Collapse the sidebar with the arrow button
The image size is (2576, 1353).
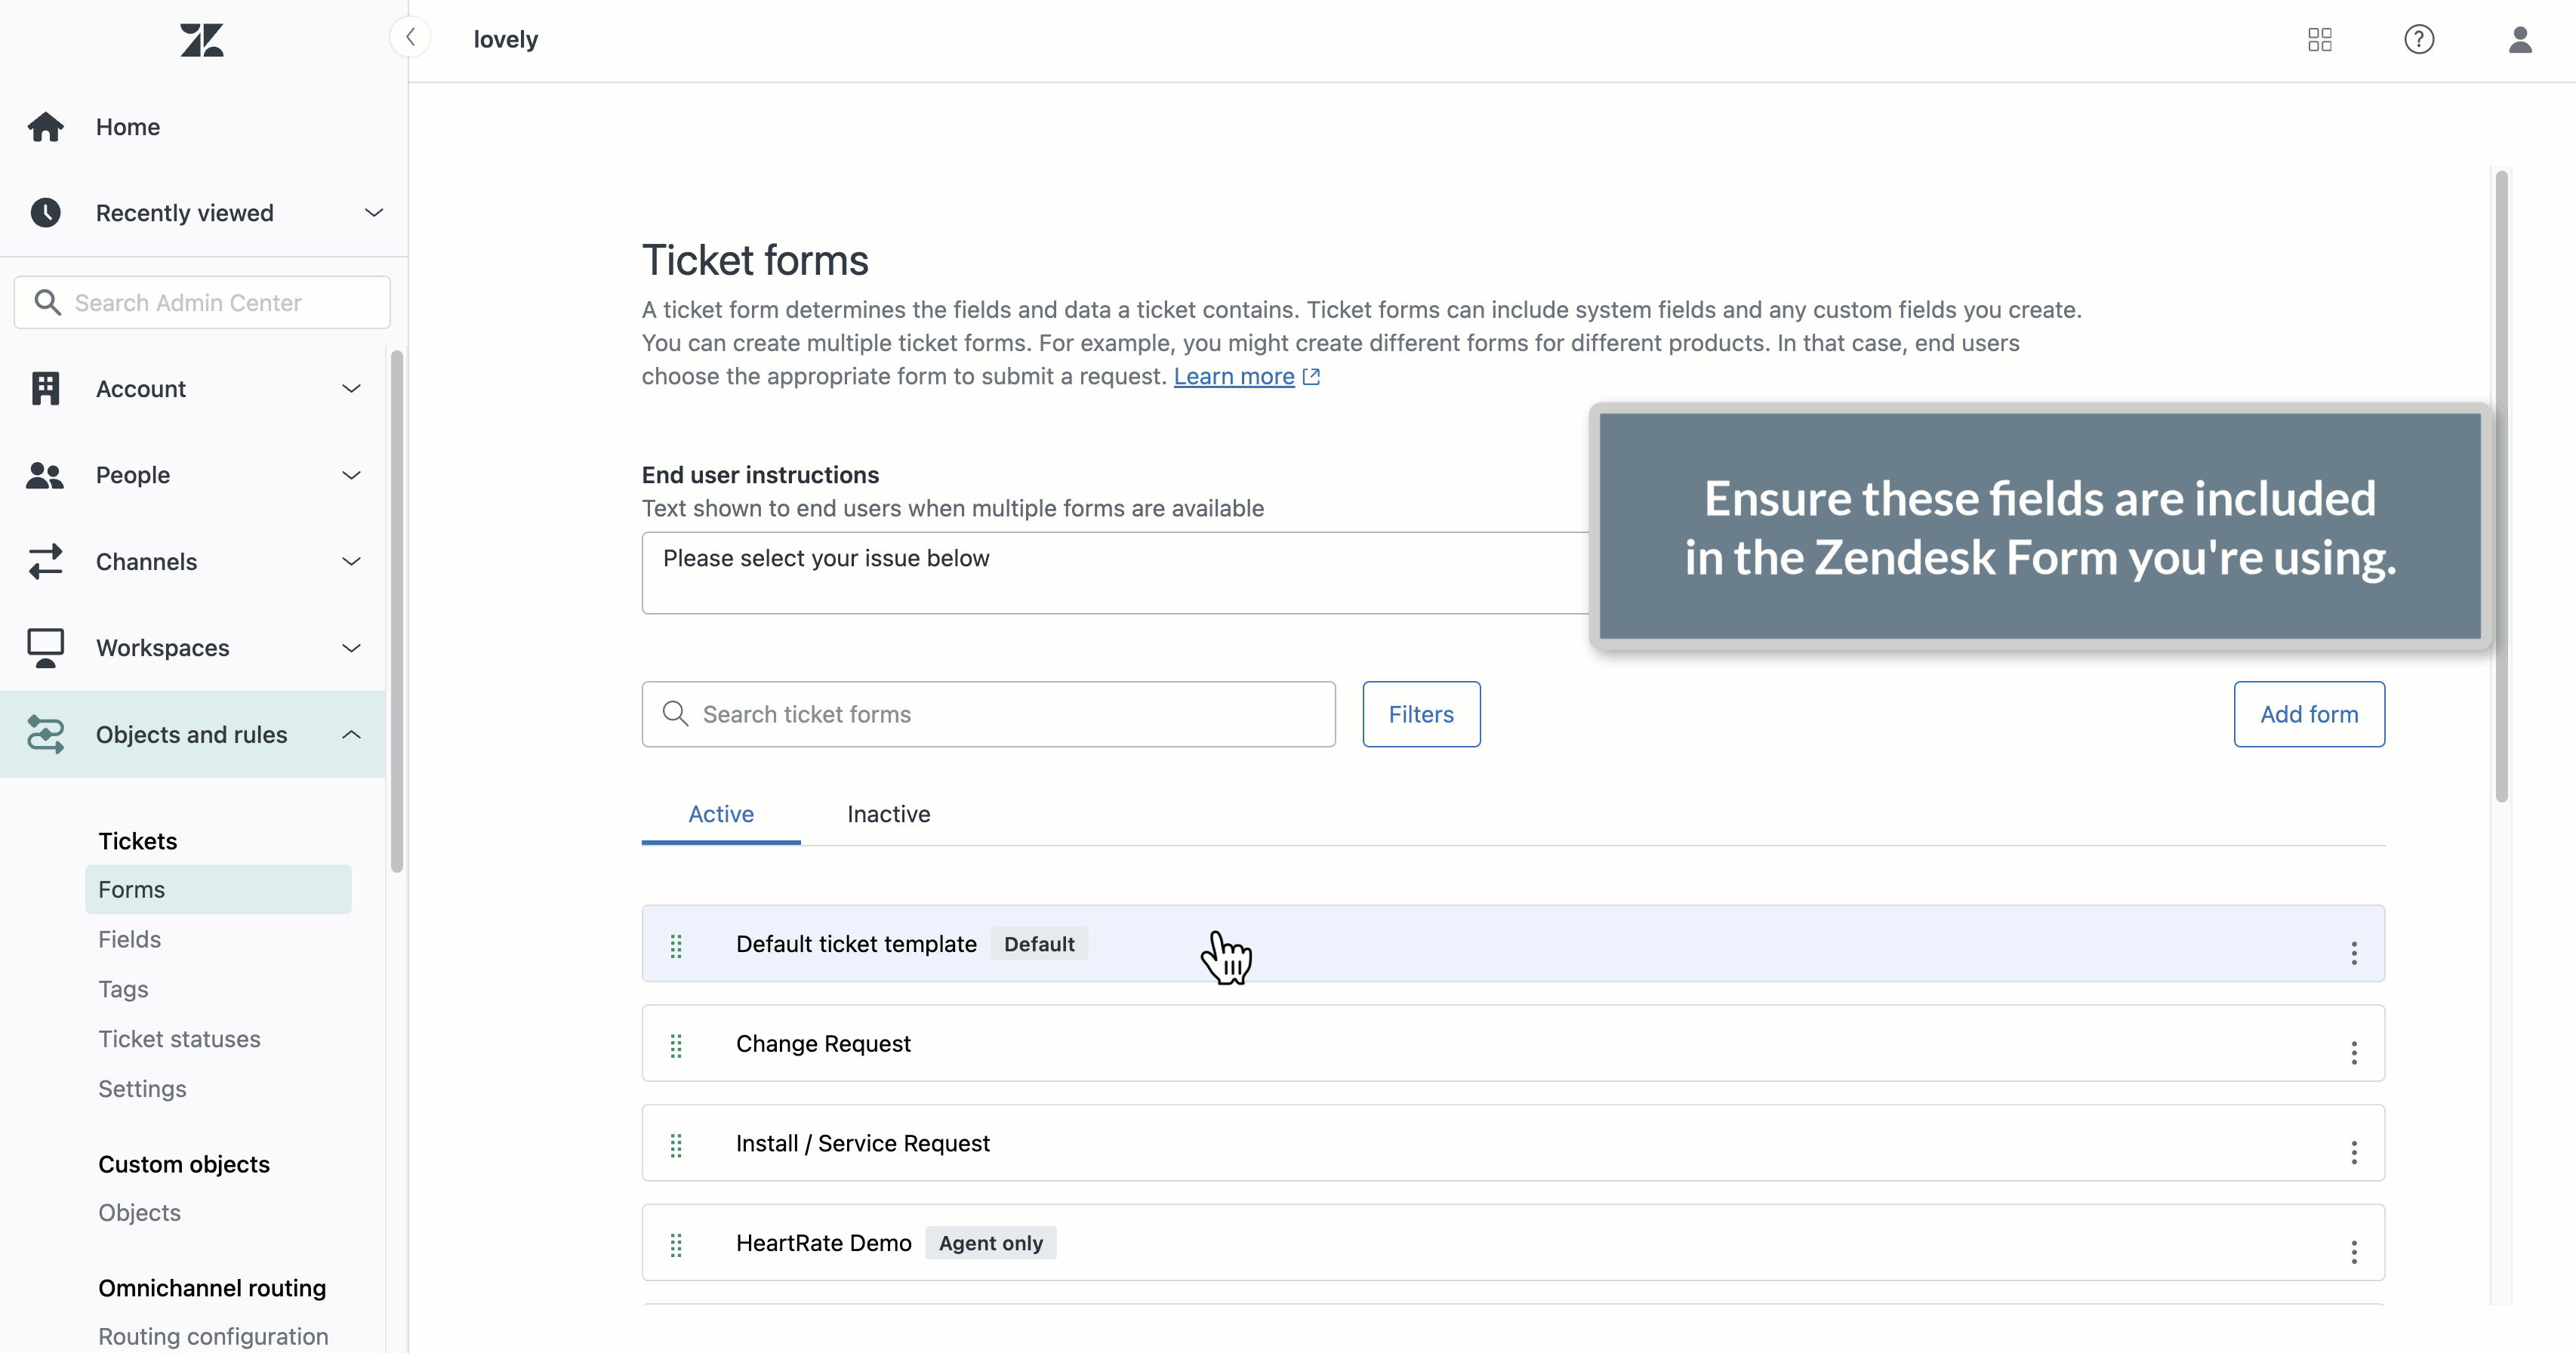pyautogui.click(x=410, y=38)
